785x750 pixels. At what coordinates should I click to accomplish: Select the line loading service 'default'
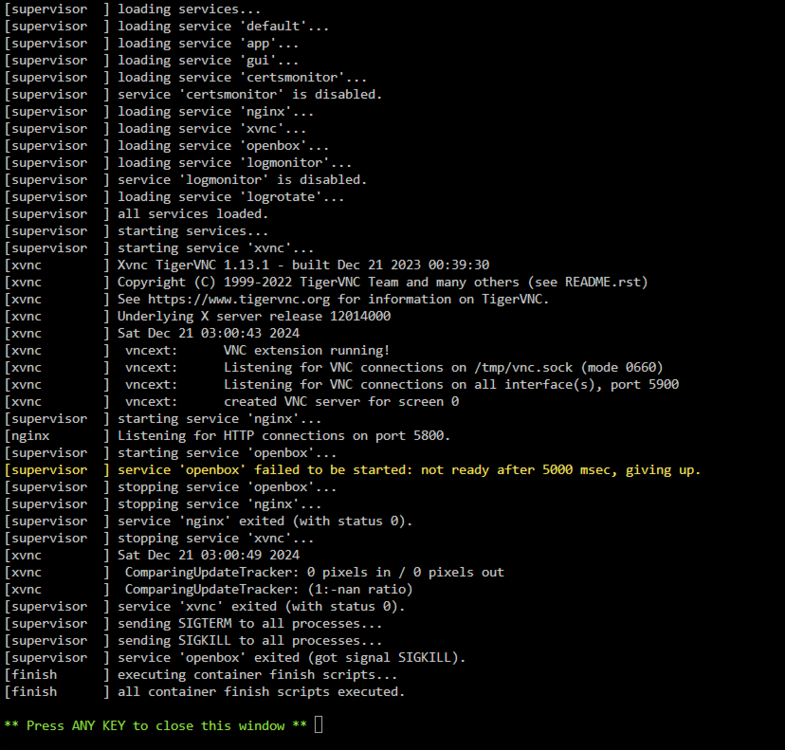point(166,26)
